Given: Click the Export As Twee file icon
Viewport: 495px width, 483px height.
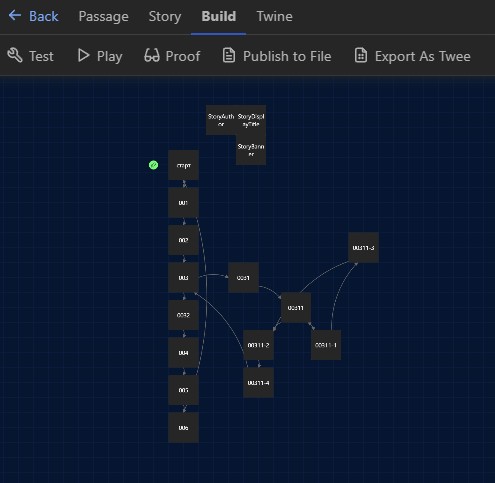Looking at the screenshot, I should click(x=361, y=55).
